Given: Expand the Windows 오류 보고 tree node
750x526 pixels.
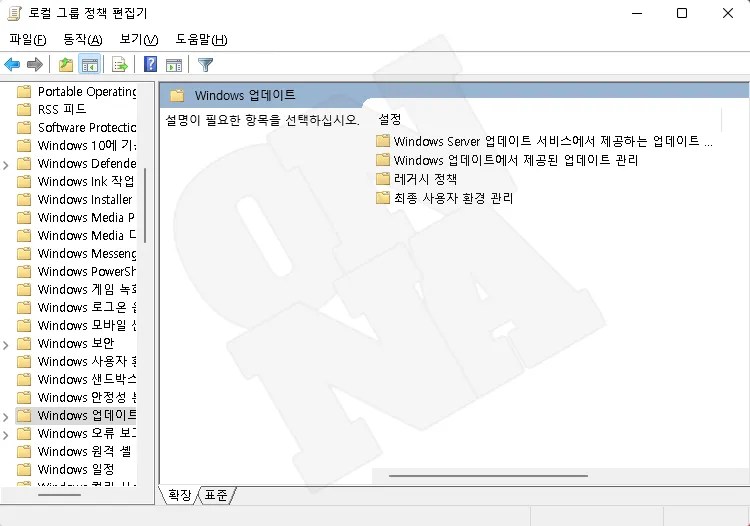Looking at the screenshot, I should click(6, 435).
